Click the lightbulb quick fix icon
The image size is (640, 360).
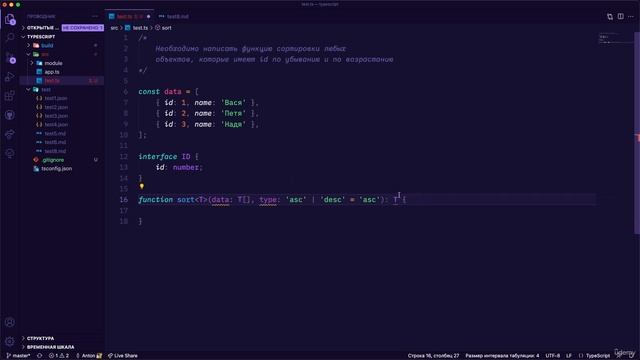tap(142, 187)
